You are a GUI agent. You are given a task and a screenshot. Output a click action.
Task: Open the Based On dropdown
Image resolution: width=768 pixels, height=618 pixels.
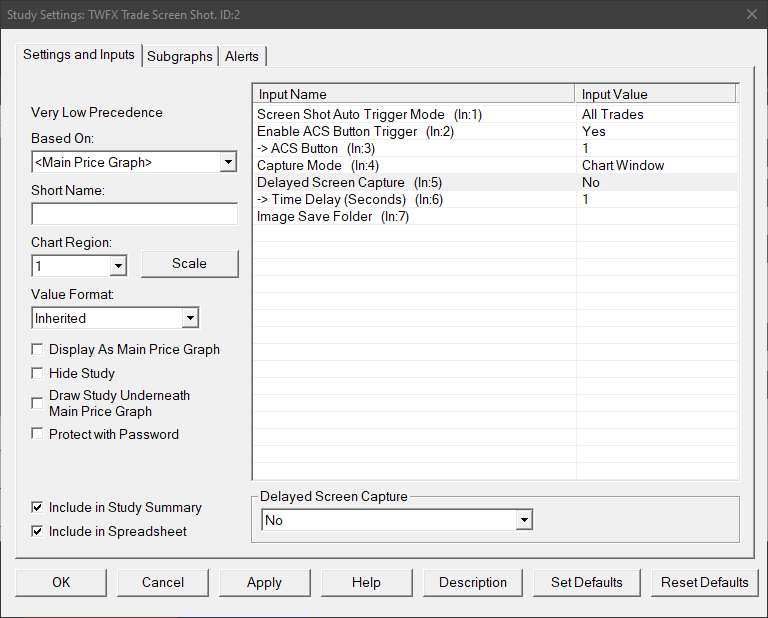tap(228, 162)
